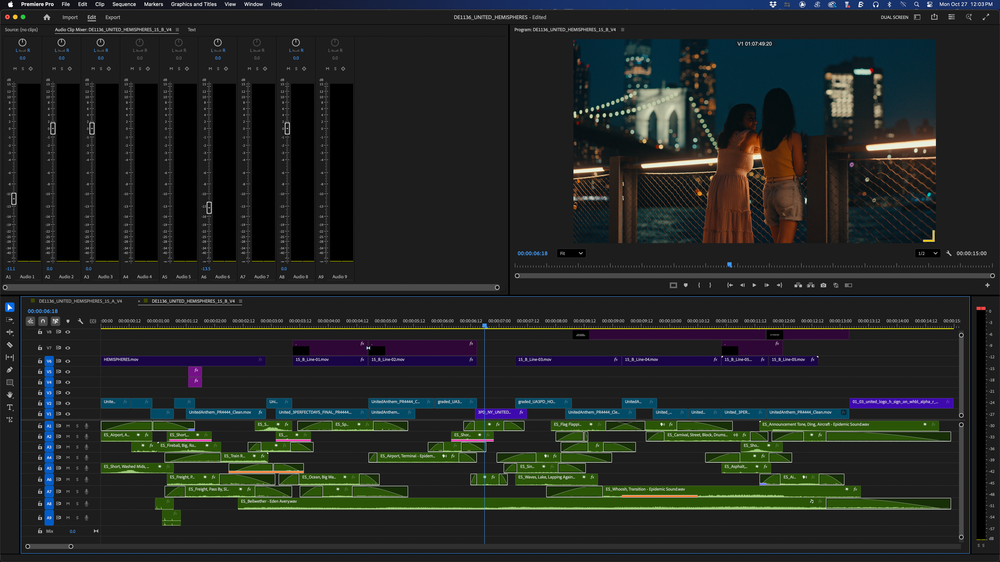Step back one frame
The width and height of the screenshot is (1000, 562).
742,285
